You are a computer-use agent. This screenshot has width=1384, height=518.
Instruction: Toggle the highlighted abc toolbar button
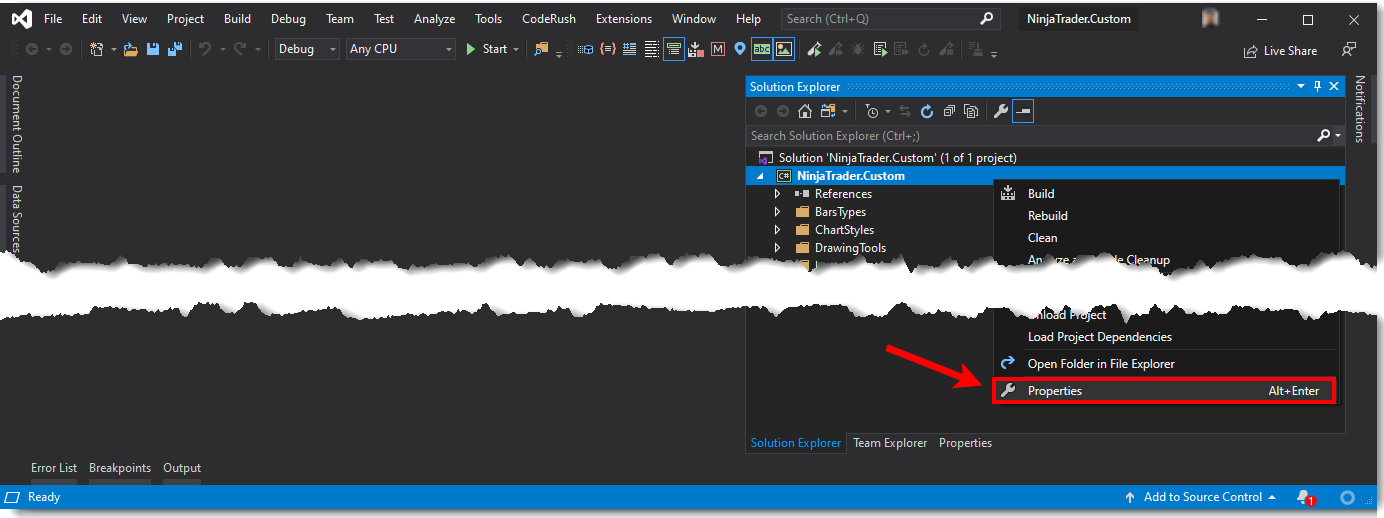coord(762,49)
